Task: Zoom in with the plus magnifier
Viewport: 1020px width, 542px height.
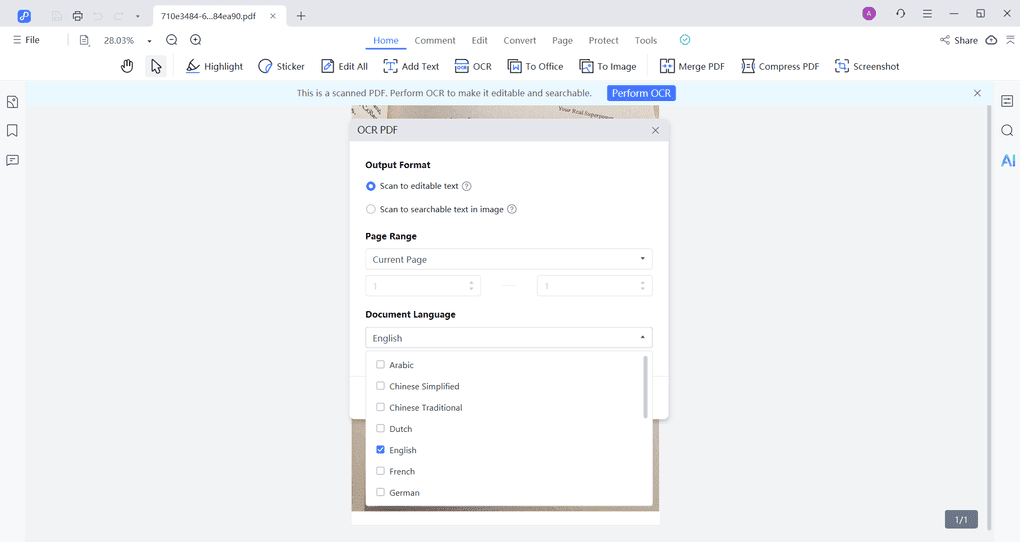Action: click(195, 40)
